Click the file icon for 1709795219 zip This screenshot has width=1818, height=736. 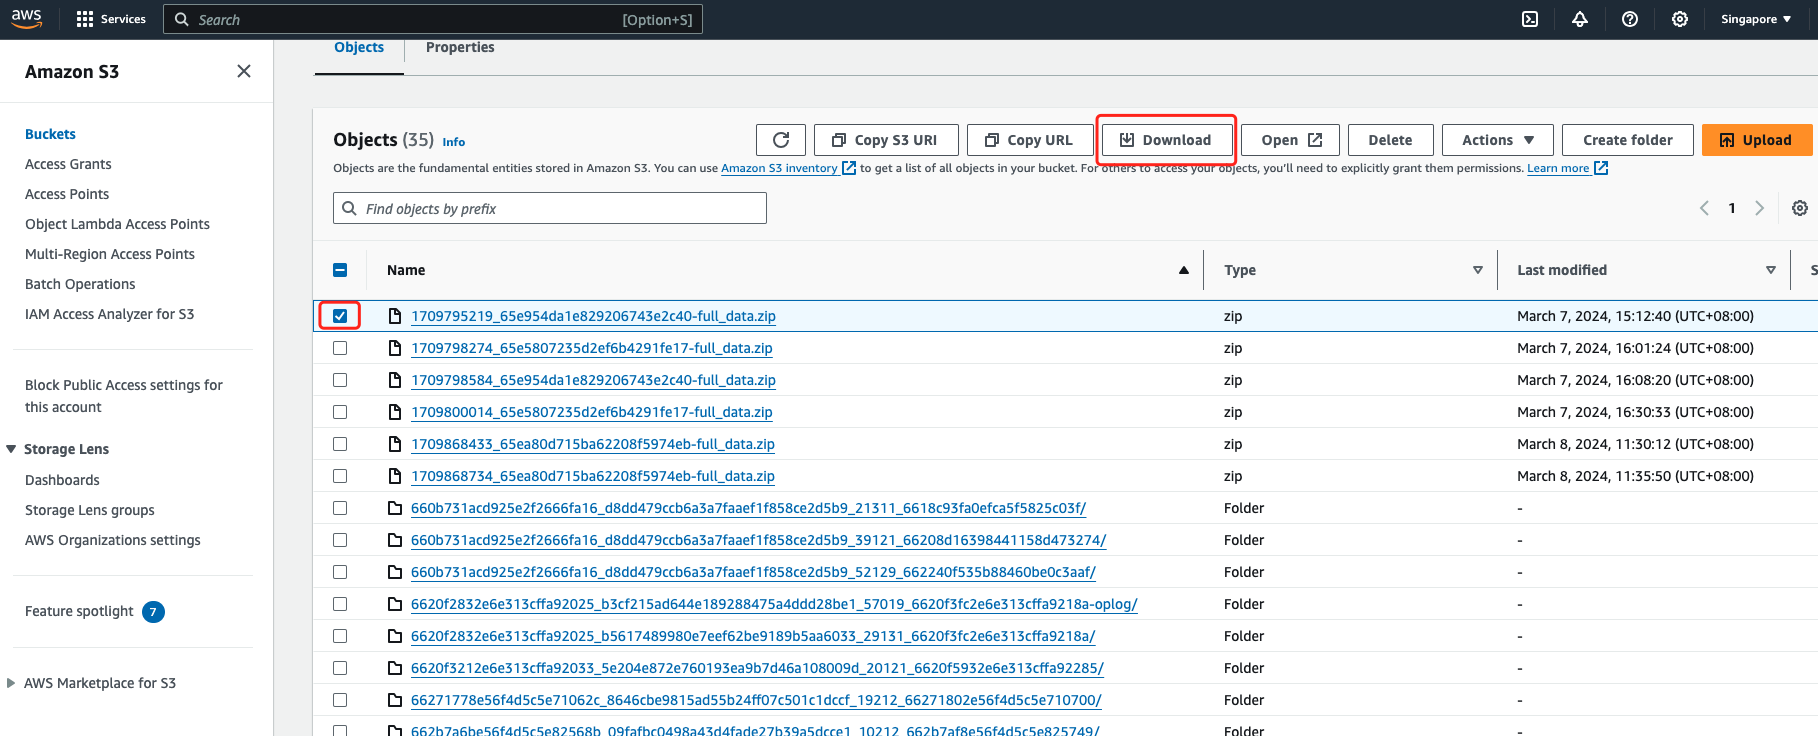(395, 316)
